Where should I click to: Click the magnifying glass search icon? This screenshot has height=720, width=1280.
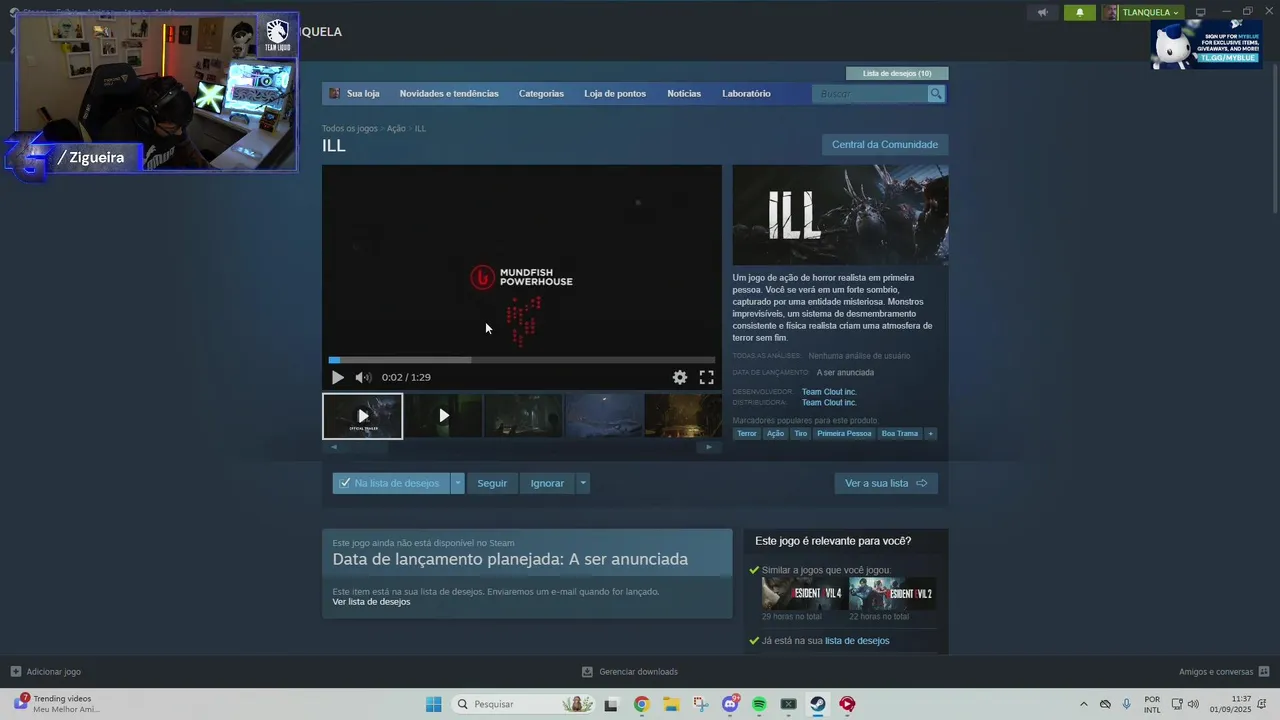(936, 94)
